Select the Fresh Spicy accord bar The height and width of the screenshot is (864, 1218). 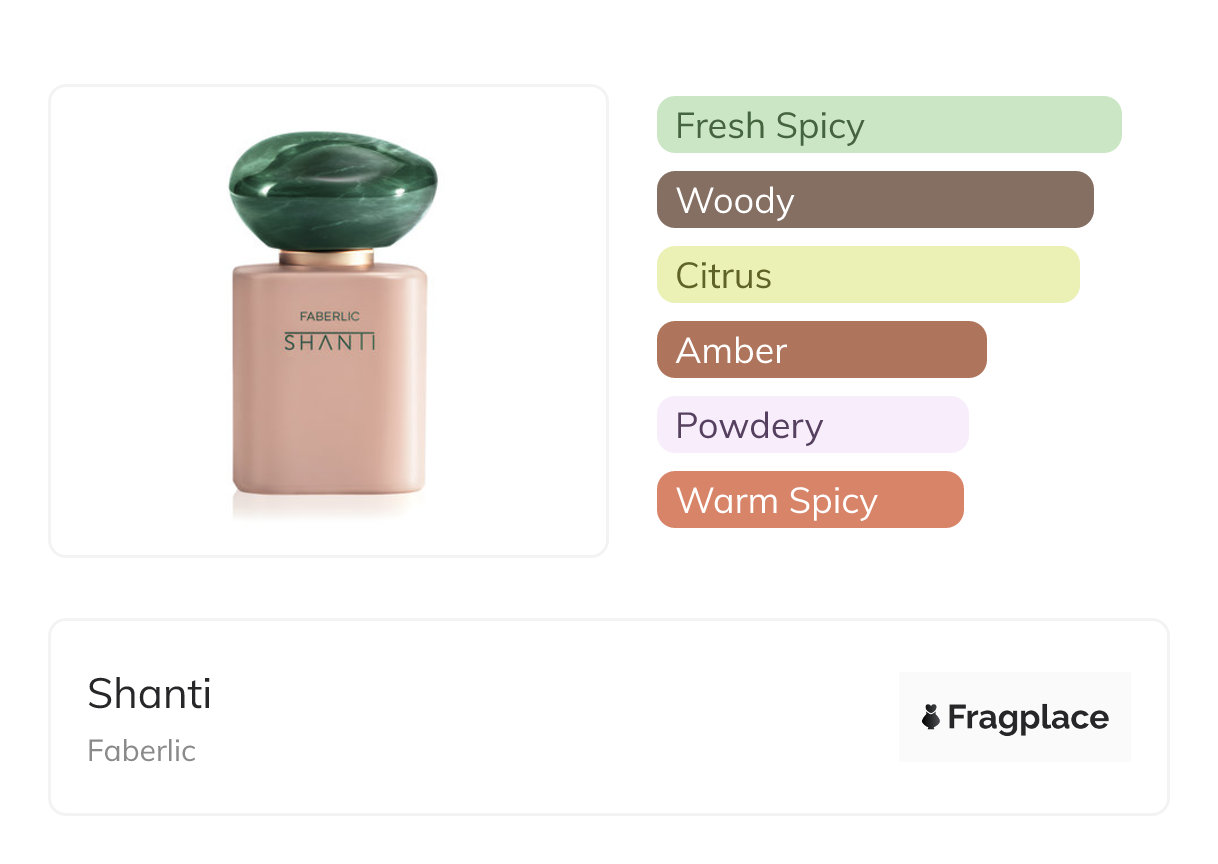[x=888, y=125]
